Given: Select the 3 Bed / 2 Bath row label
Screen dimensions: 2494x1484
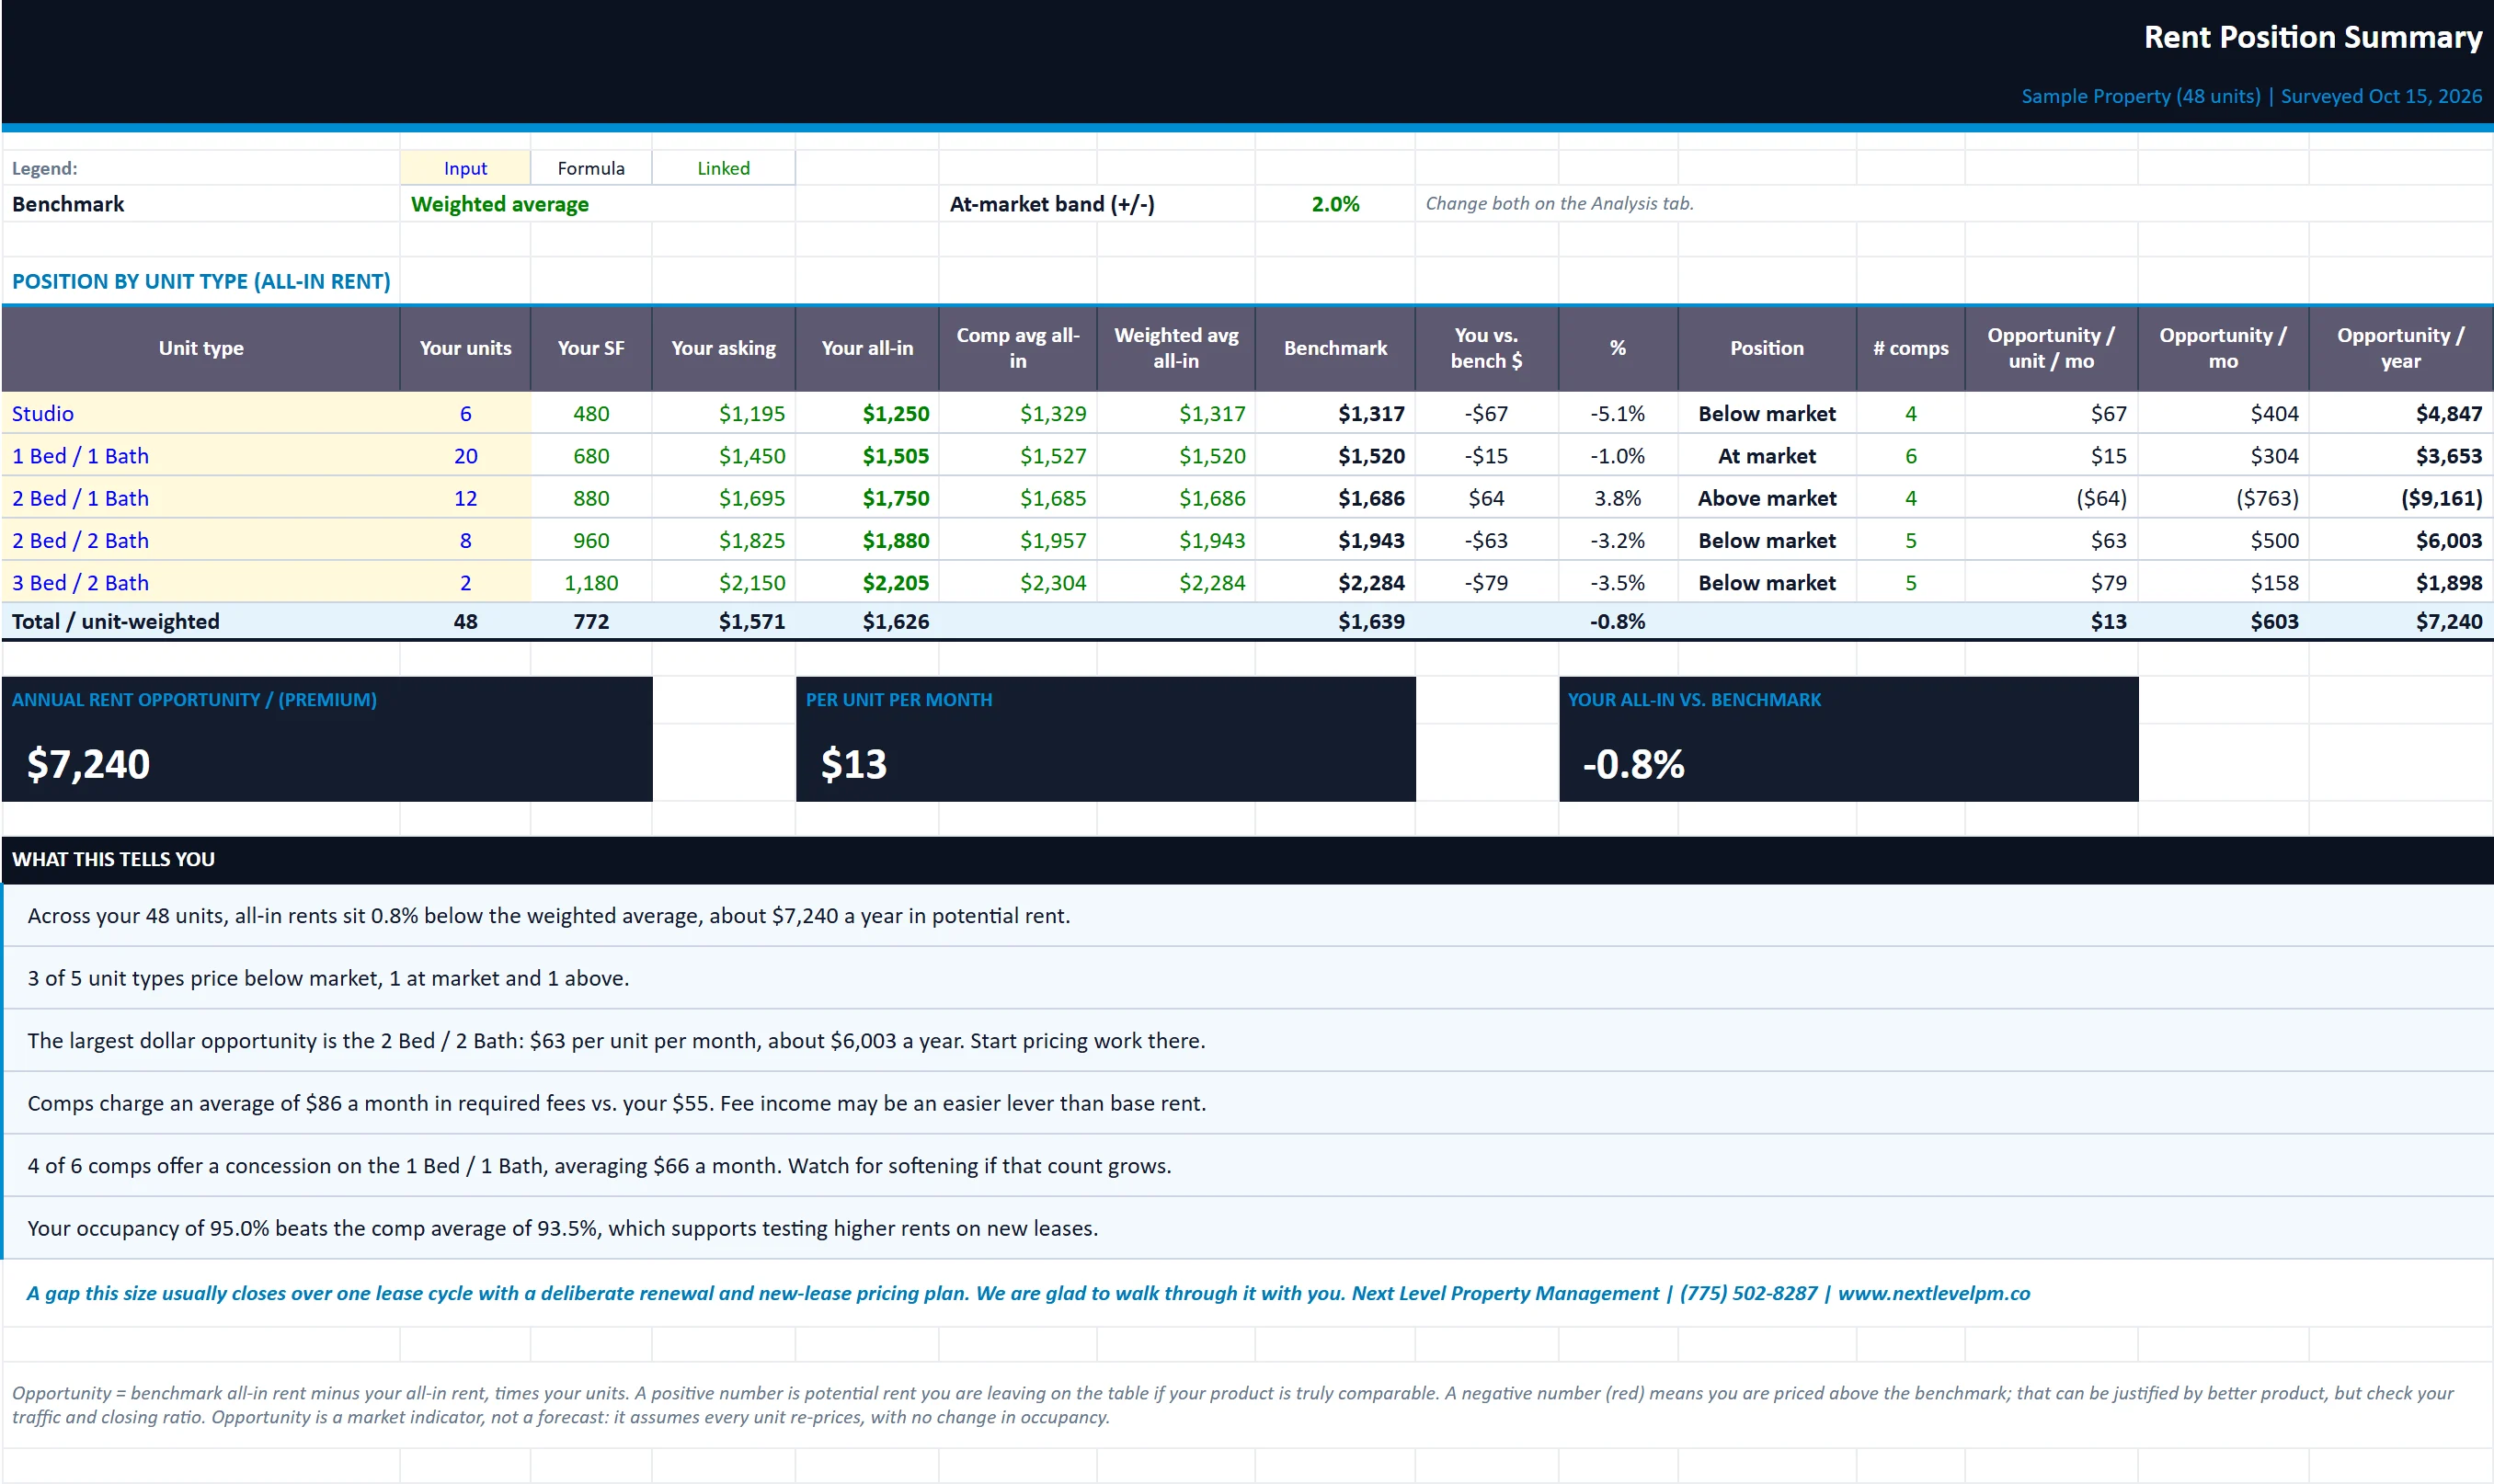Looking at the screenshot, I should pos(200,582).
